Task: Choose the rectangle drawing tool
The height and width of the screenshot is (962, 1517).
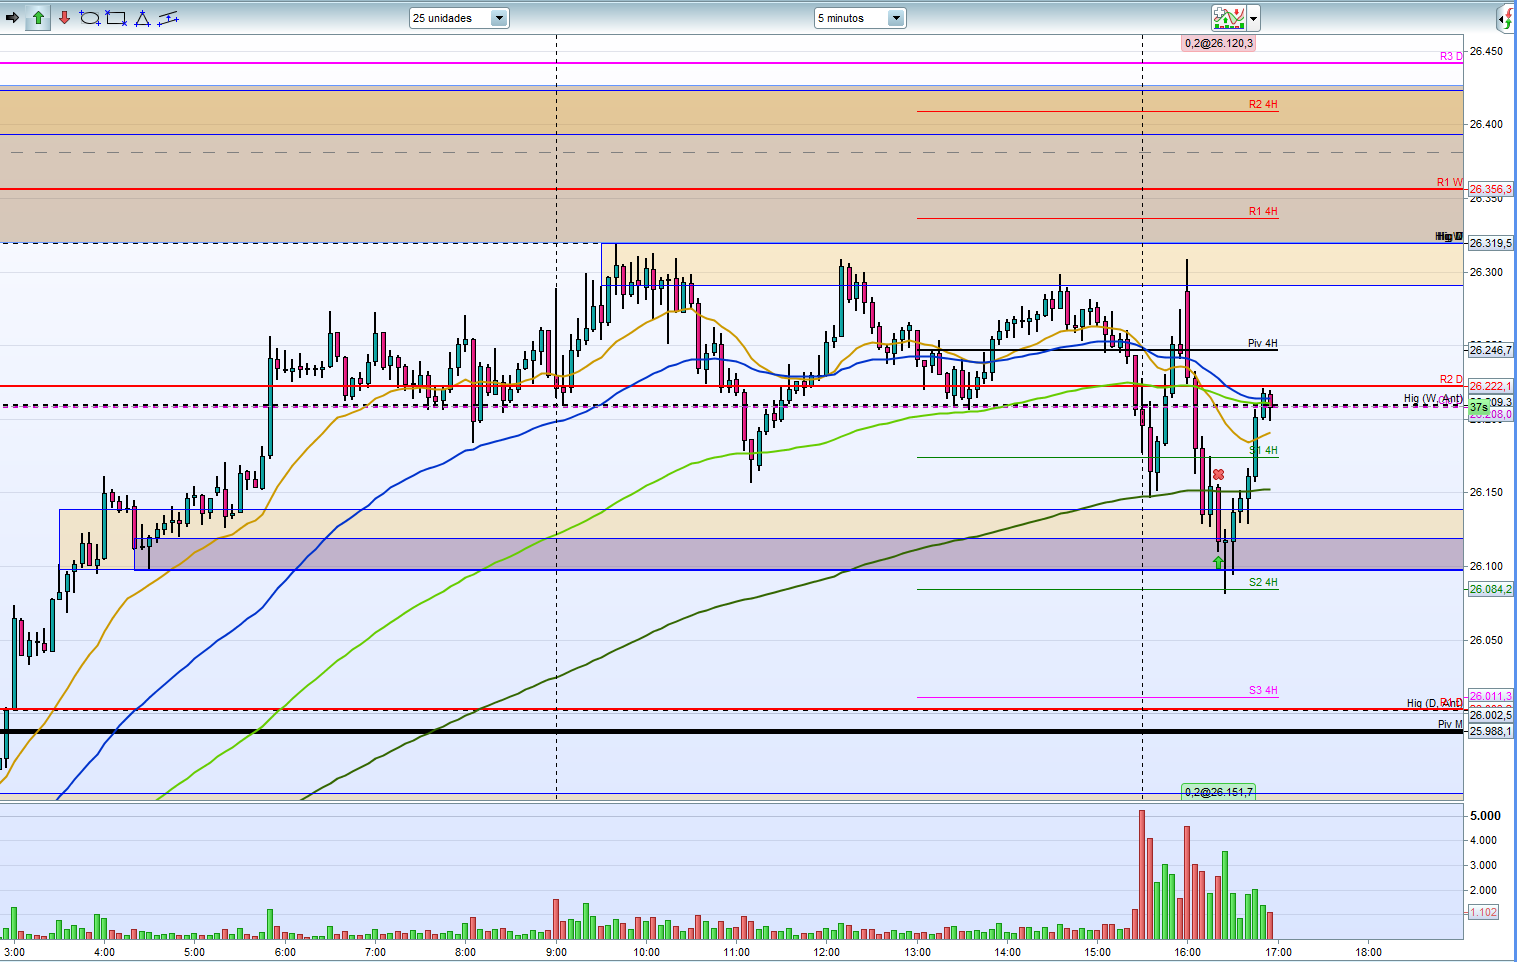Action: (x=116, y=18)
